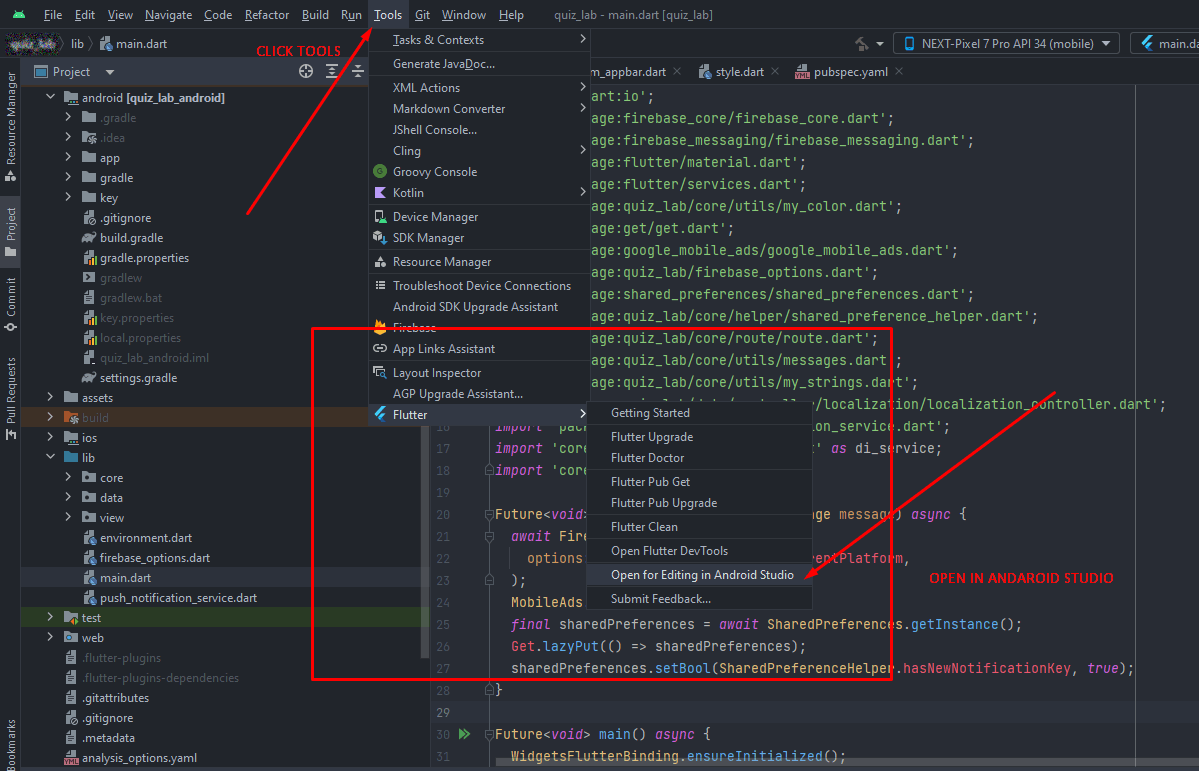Collapse the android module tree node
This screenshot has height=771, width=1199.
[50, 98]
